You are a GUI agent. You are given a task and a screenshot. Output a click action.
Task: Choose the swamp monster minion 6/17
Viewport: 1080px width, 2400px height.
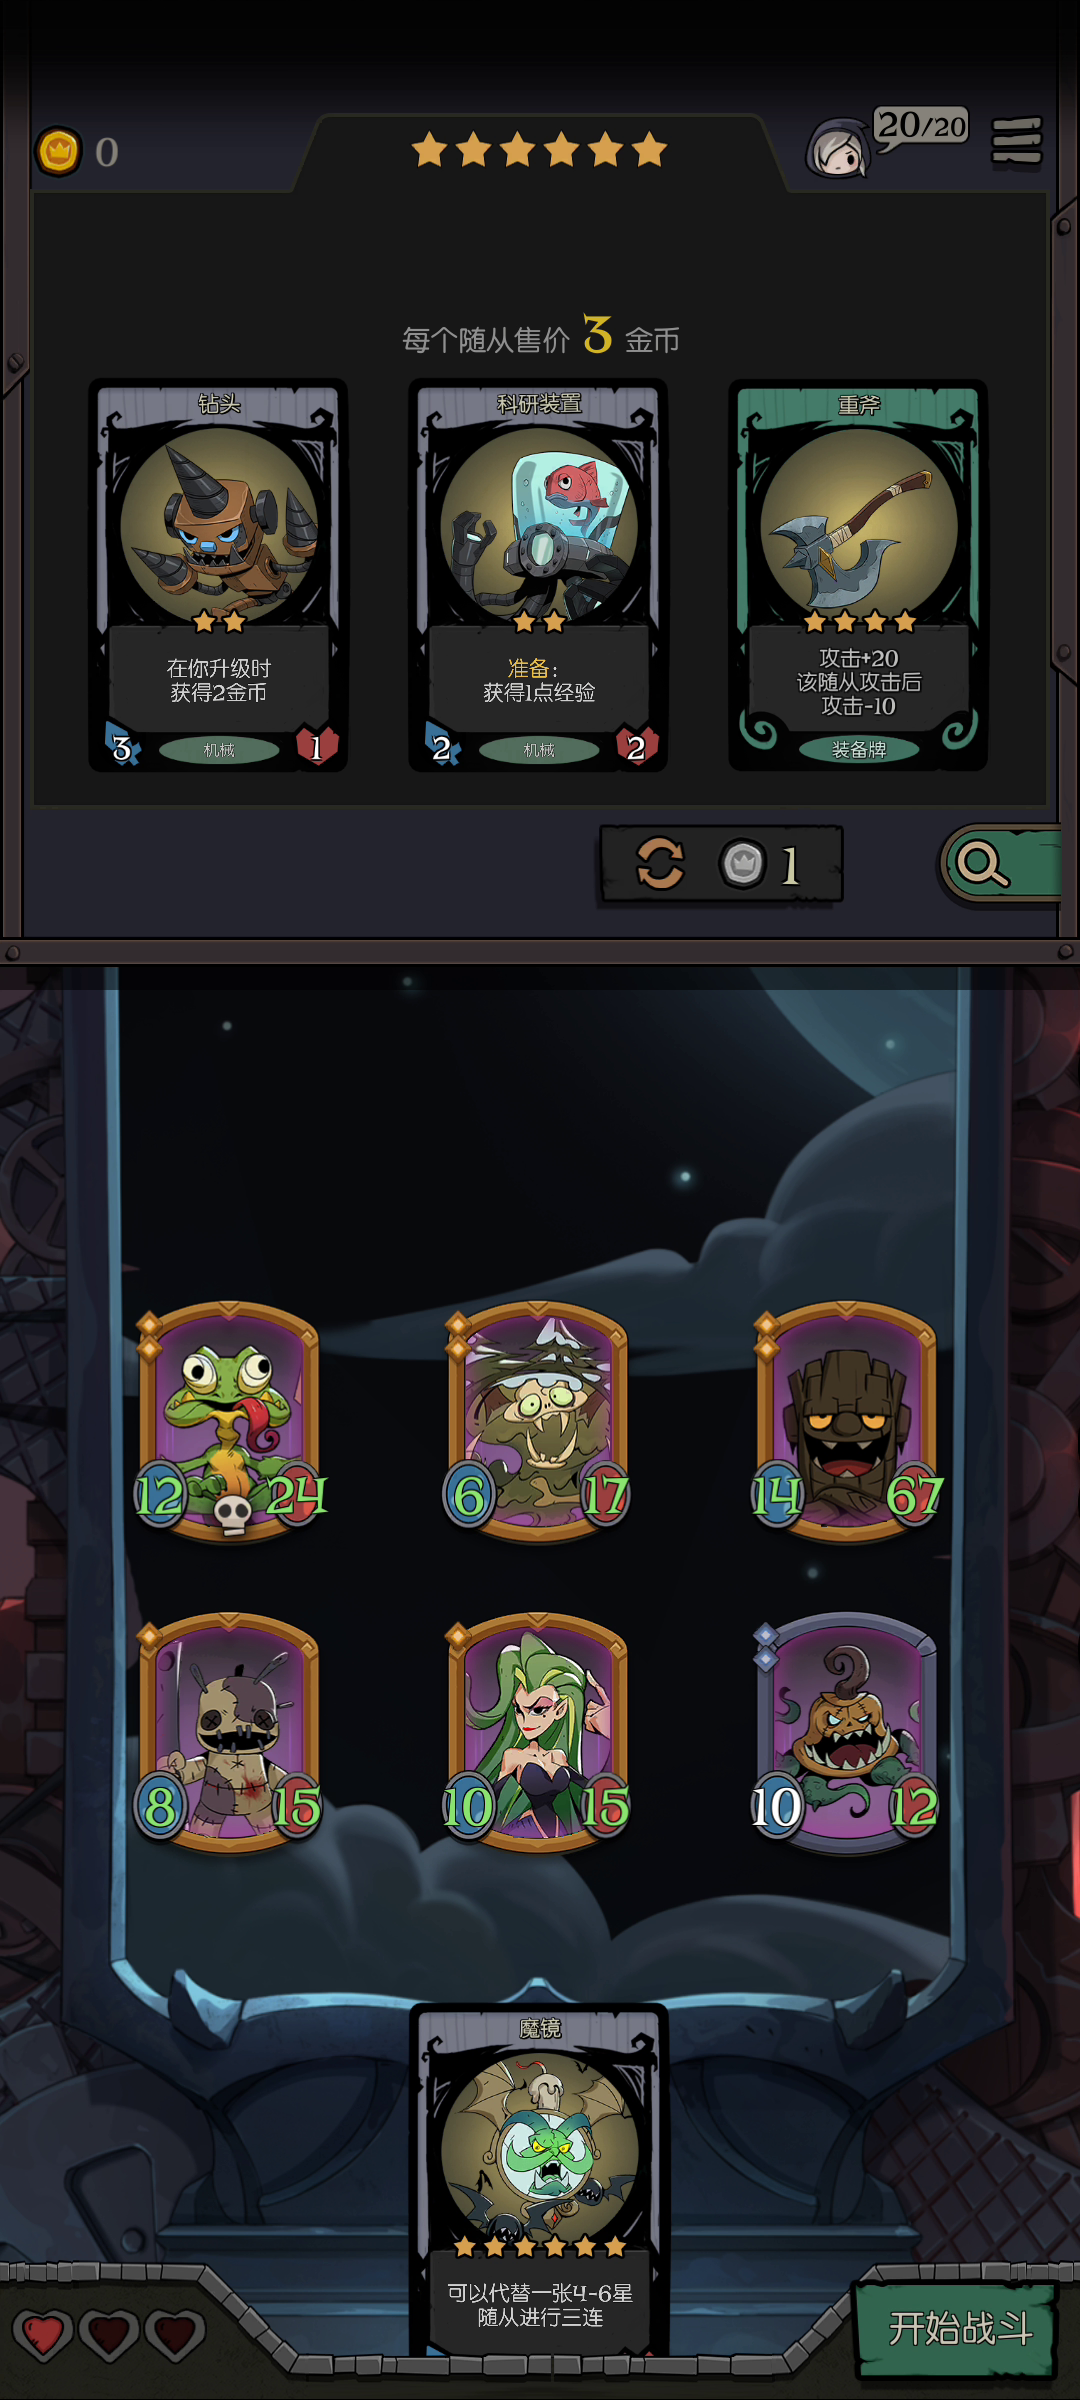point(538,1420)
